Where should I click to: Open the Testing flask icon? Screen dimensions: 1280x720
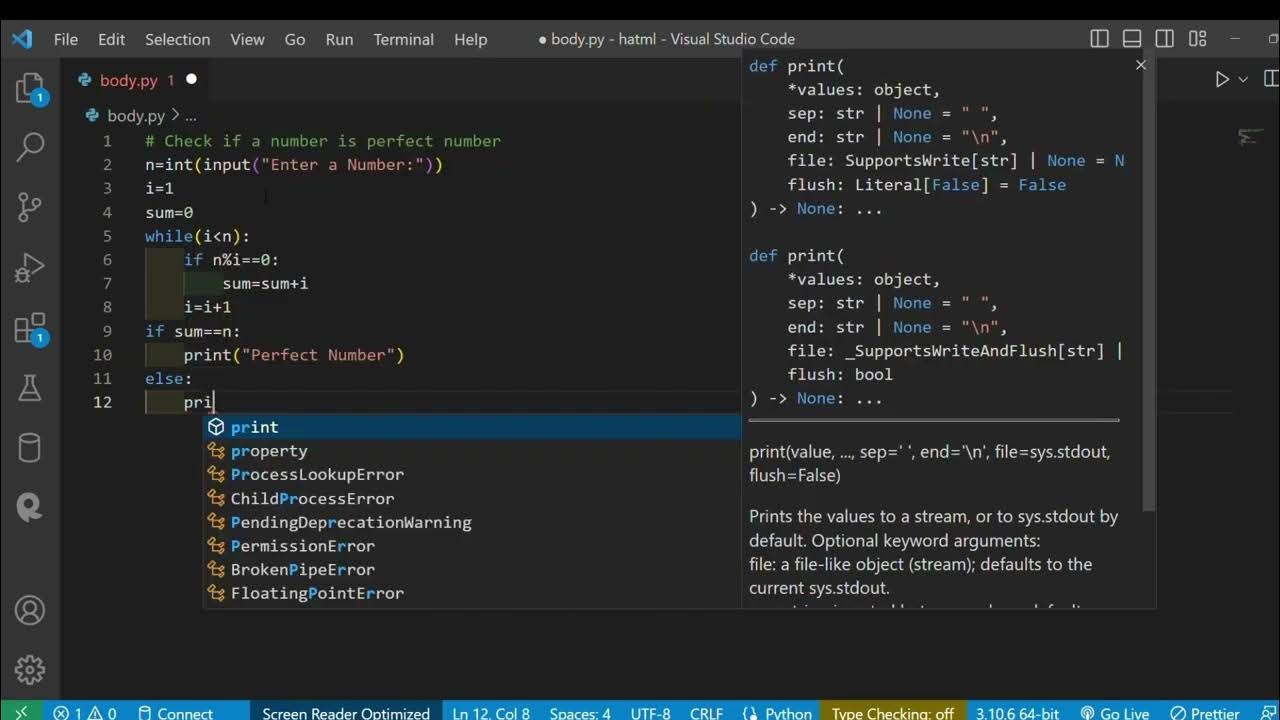tap(30, 388)
